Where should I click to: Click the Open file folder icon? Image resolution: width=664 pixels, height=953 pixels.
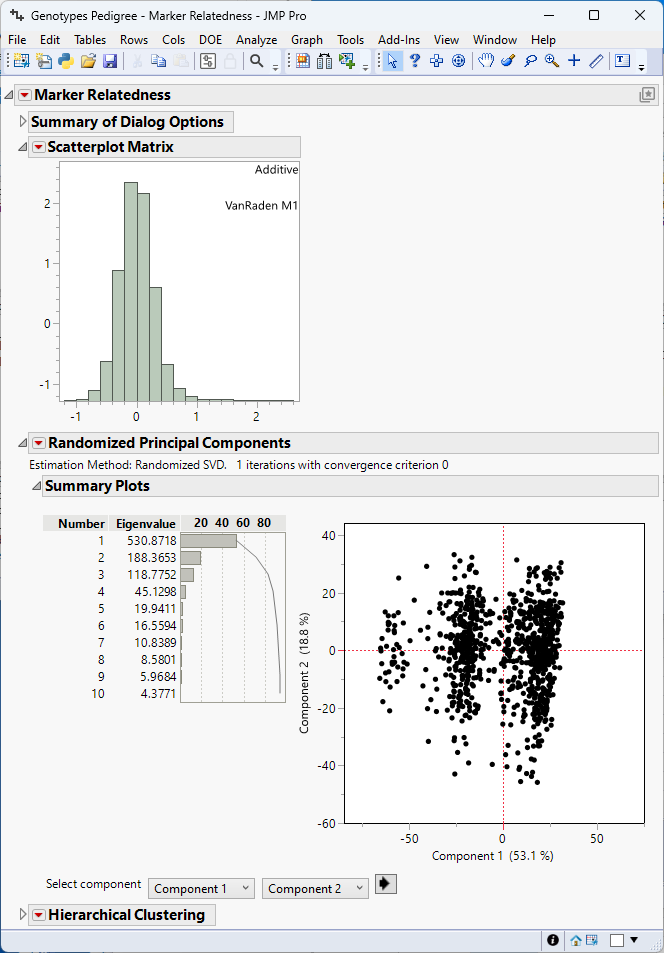(x=88, y=61)
